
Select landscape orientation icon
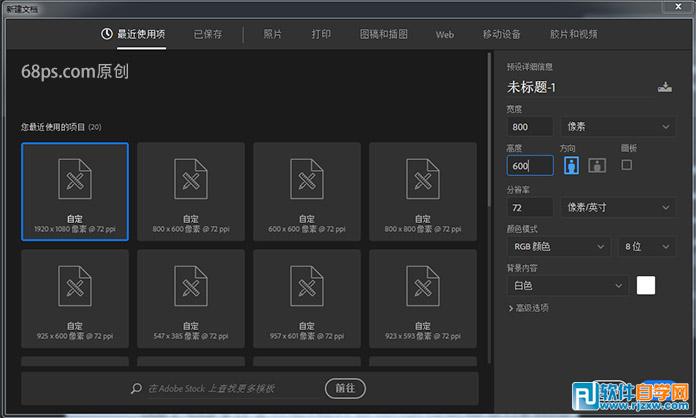tap(597, 166)
